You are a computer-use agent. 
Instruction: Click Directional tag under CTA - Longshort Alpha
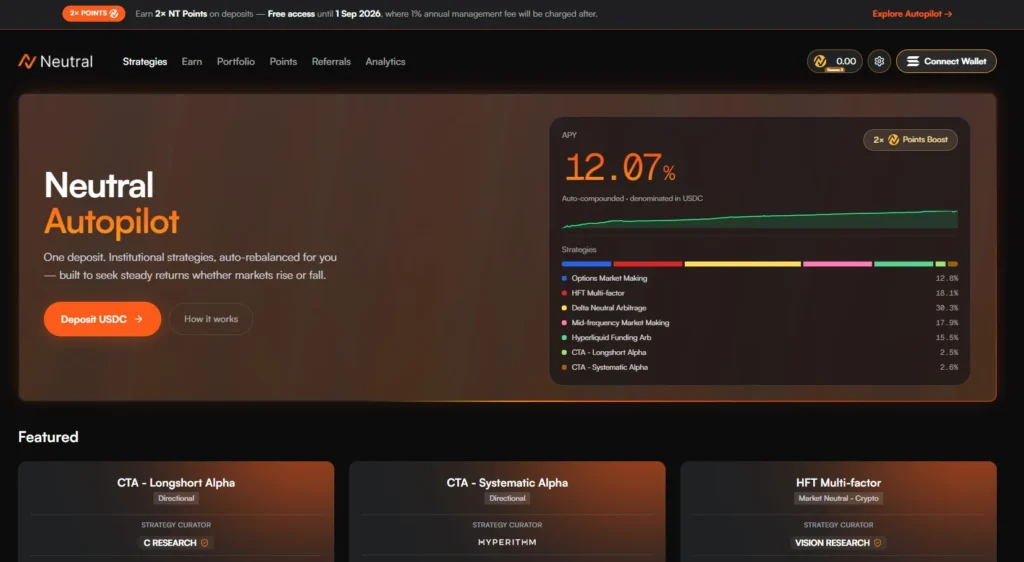pyautogui.click(x=176, y=498)
